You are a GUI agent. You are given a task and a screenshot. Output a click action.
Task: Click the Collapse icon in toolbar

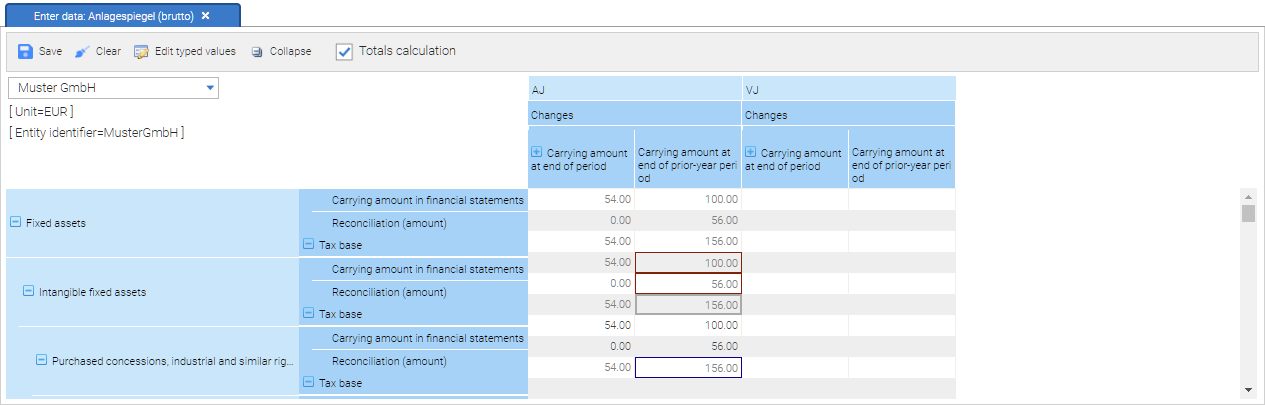click(x=258, y=51)
